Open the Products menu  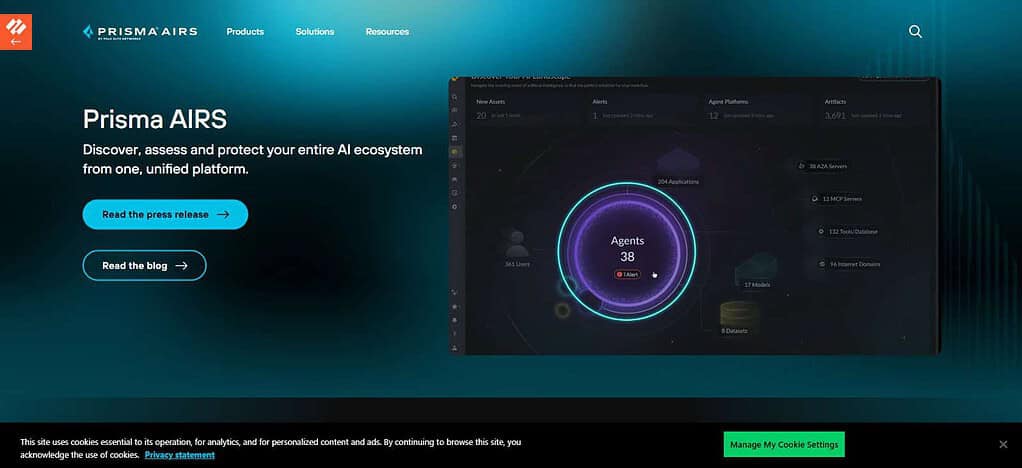click(245, 31)
